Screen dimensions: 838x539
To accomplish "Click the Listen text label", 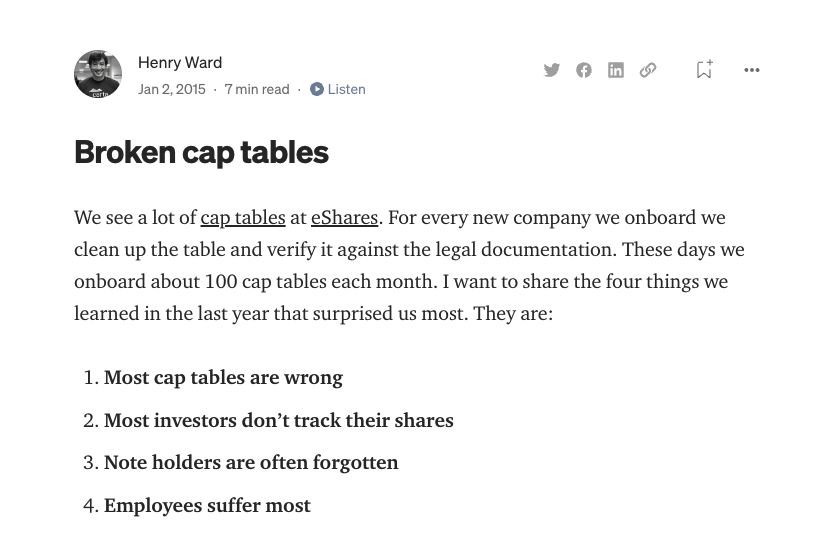I will click(347, 89).
